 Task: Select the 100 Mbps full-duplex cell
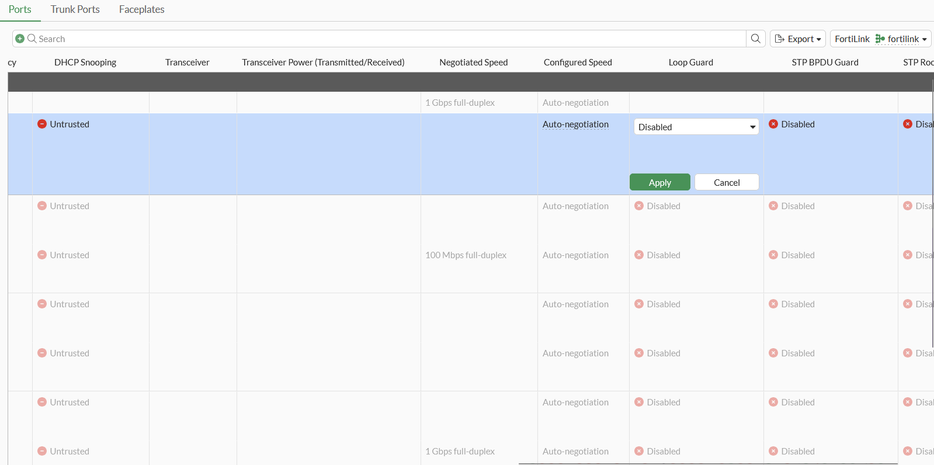(466, 255)
